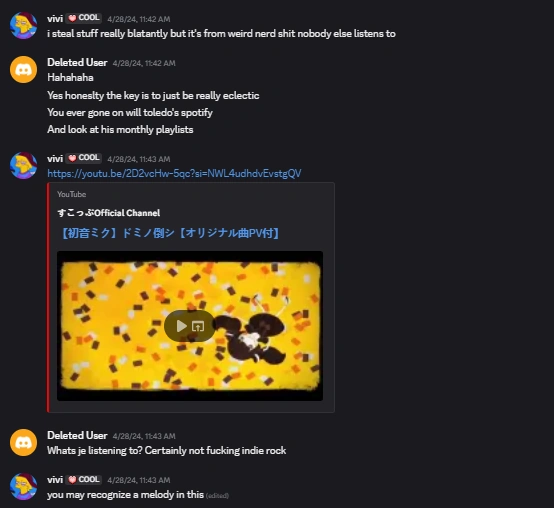Click the video thumbnail with yellow confetti
Viewport: 554px width, 508px height.
coord(190,326)
